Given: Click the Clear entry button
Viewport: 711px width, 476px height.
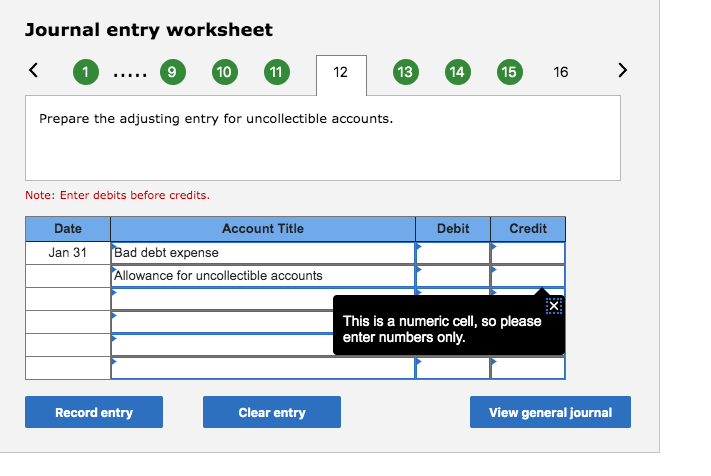Looking at the screenshot, I should pyautogui.click(x=272, y=412).
